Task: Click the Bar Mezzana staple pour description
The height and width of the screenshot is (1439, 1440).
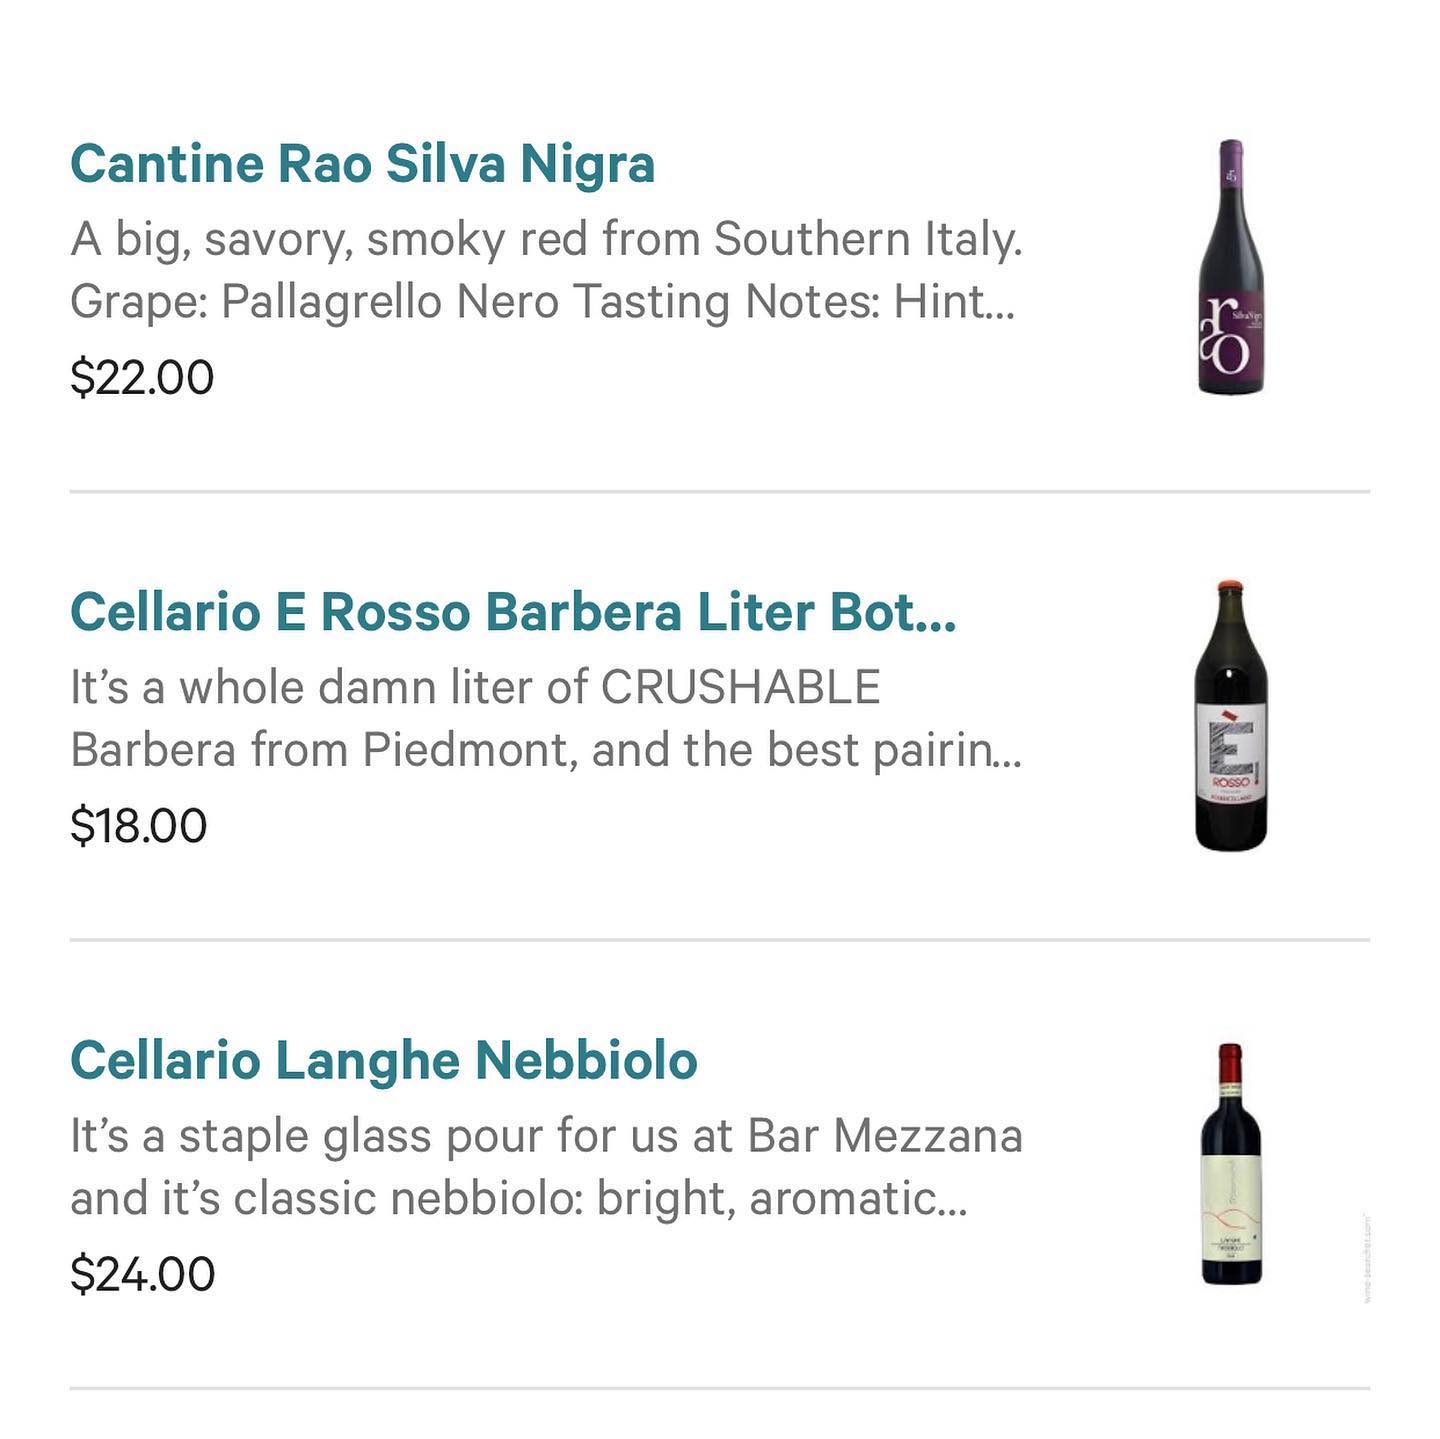Action: click(546, 1136)
